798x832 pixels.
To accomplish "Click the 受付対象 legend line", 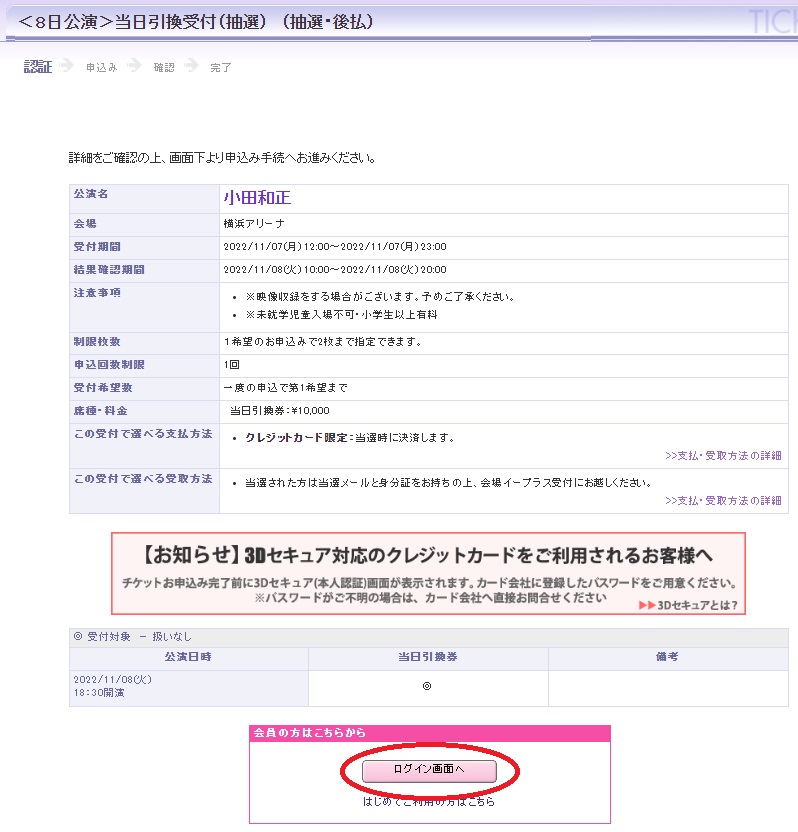I will [133, 637].
